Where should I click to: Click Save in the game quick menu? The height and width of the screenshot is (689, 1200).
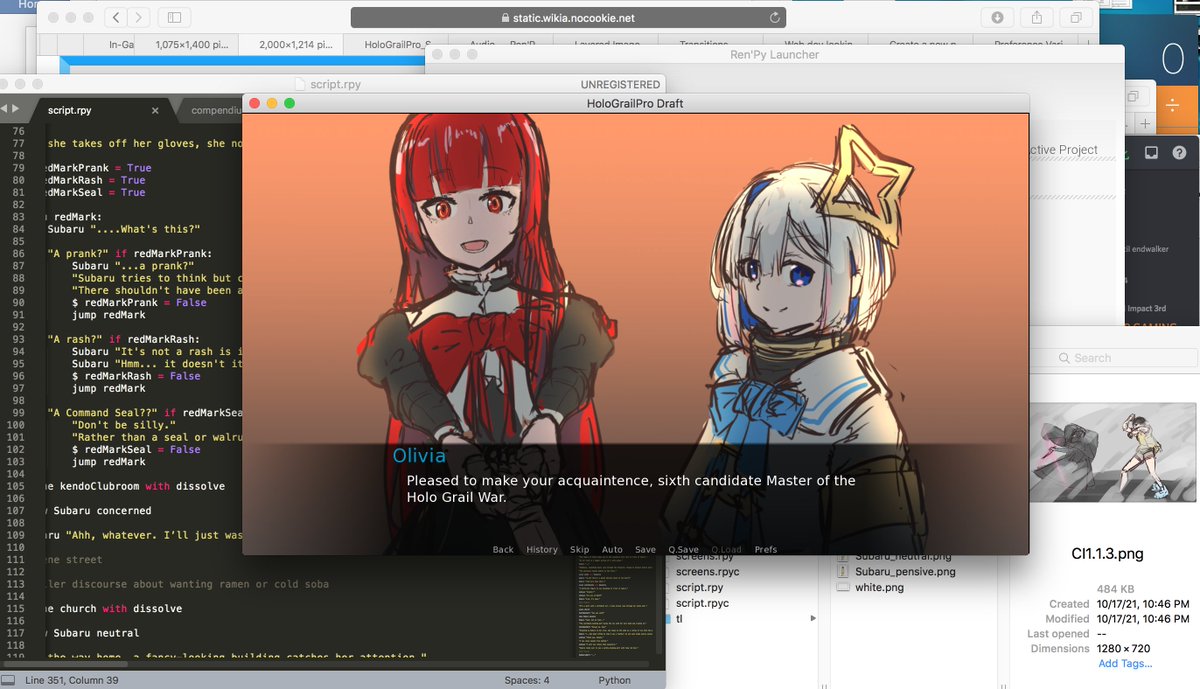[x=646, y=549]
